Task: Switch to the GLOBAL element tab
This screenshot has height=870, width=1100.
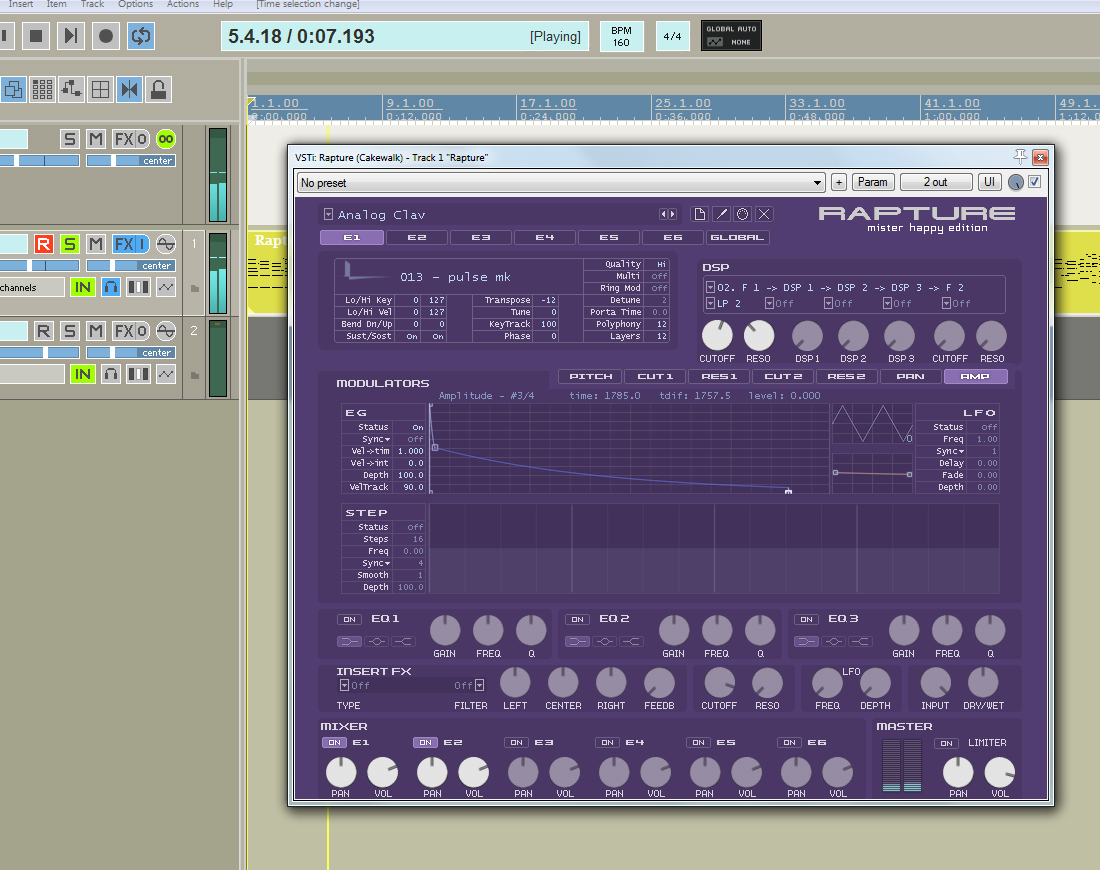Action: (737, 238)
